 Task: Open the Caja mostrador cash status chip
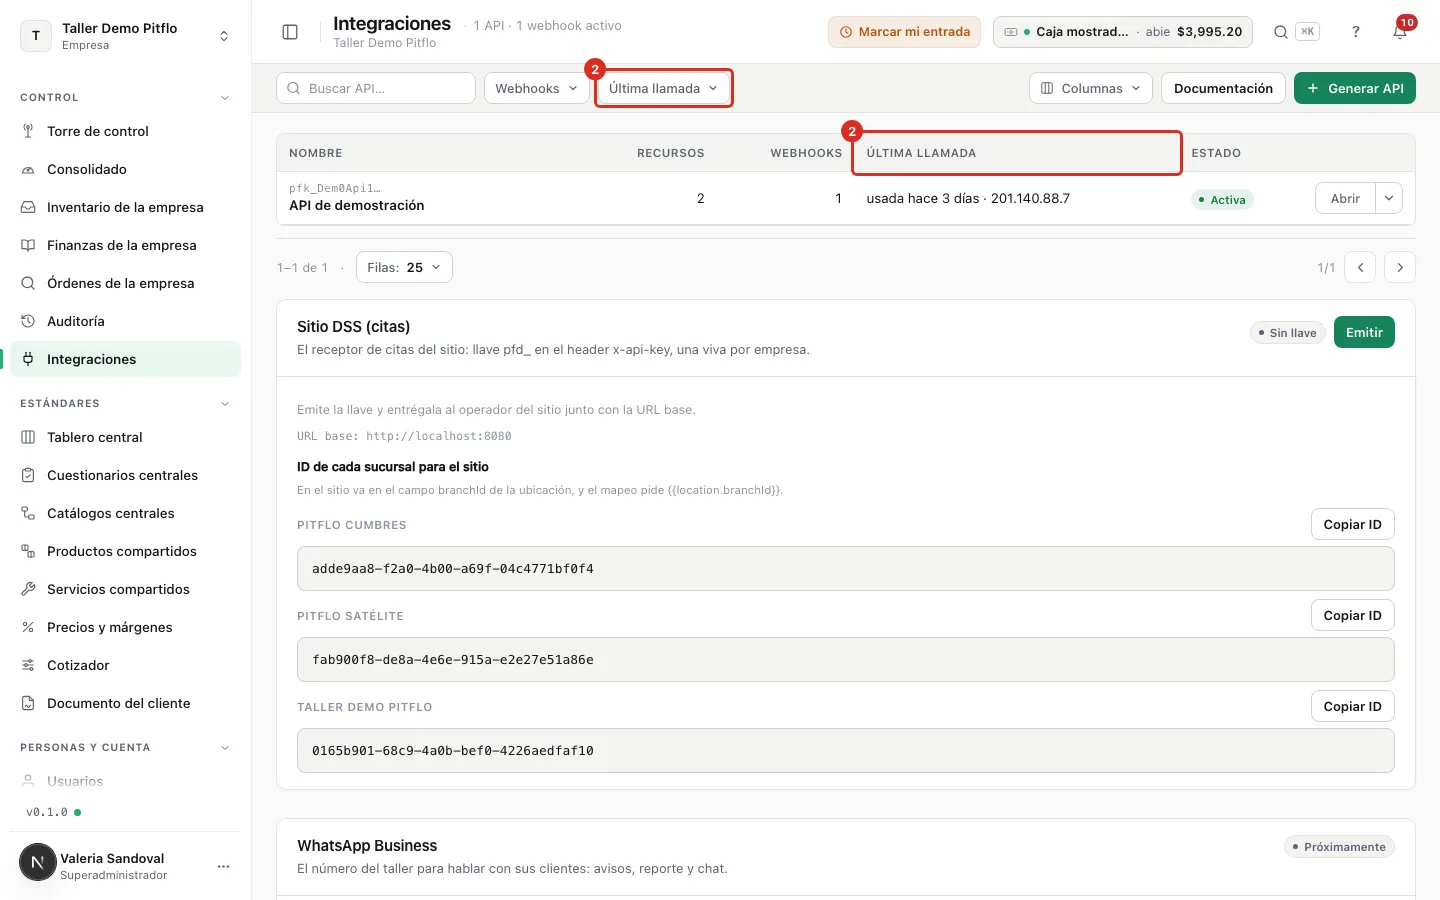(x=1122, y=32)
